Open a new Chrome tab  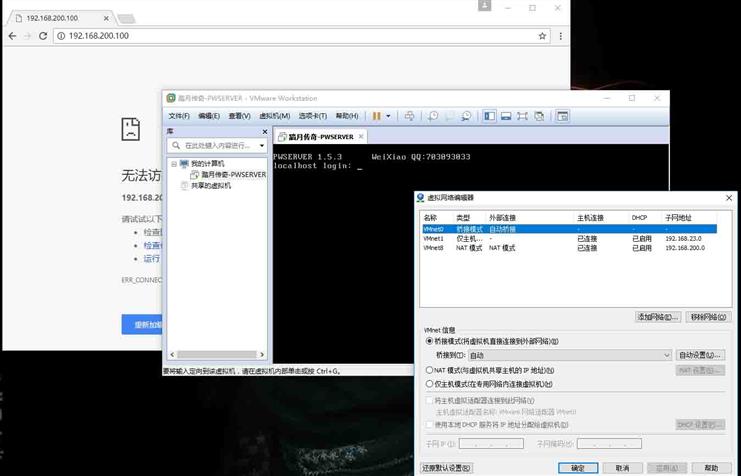(126, 19)
